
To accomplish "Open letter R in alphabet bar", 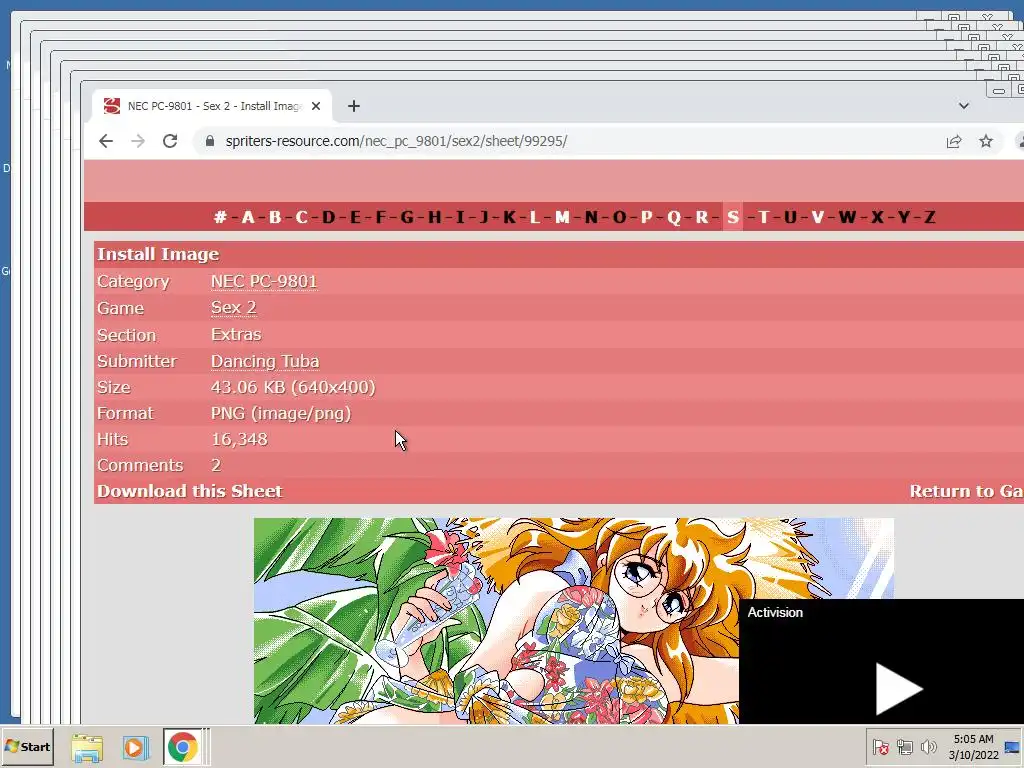I will pyautogui.click(x=701, y=217).
